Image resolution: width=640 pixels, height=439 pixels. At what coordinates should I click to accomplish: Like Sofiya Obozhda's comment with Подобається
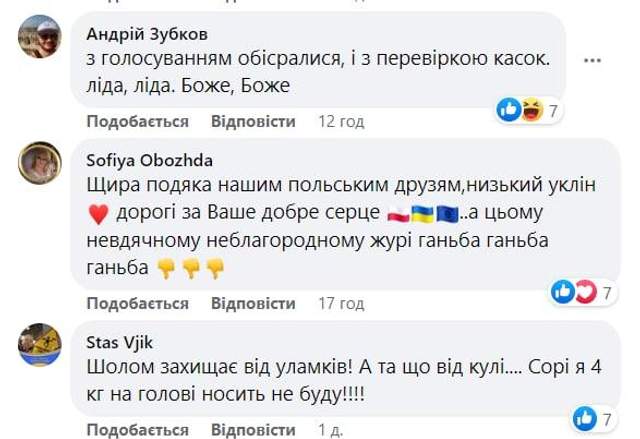click(x=138, y=303)
